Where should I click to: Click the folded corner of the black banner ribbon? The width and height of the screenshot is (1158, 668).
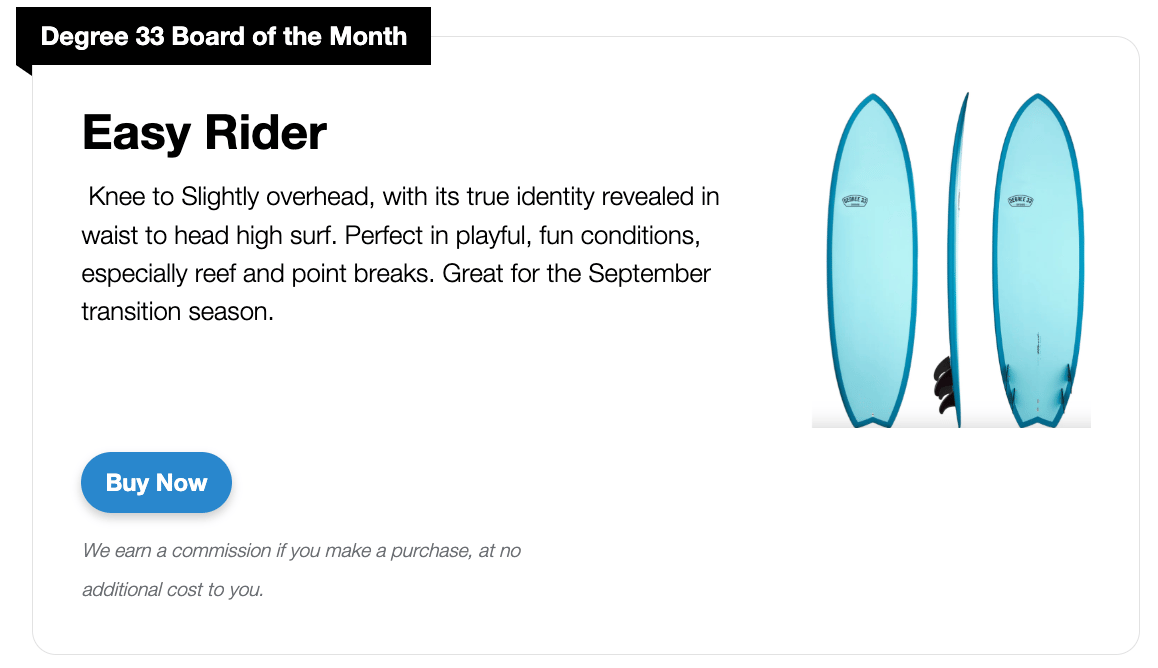[24, 70]
